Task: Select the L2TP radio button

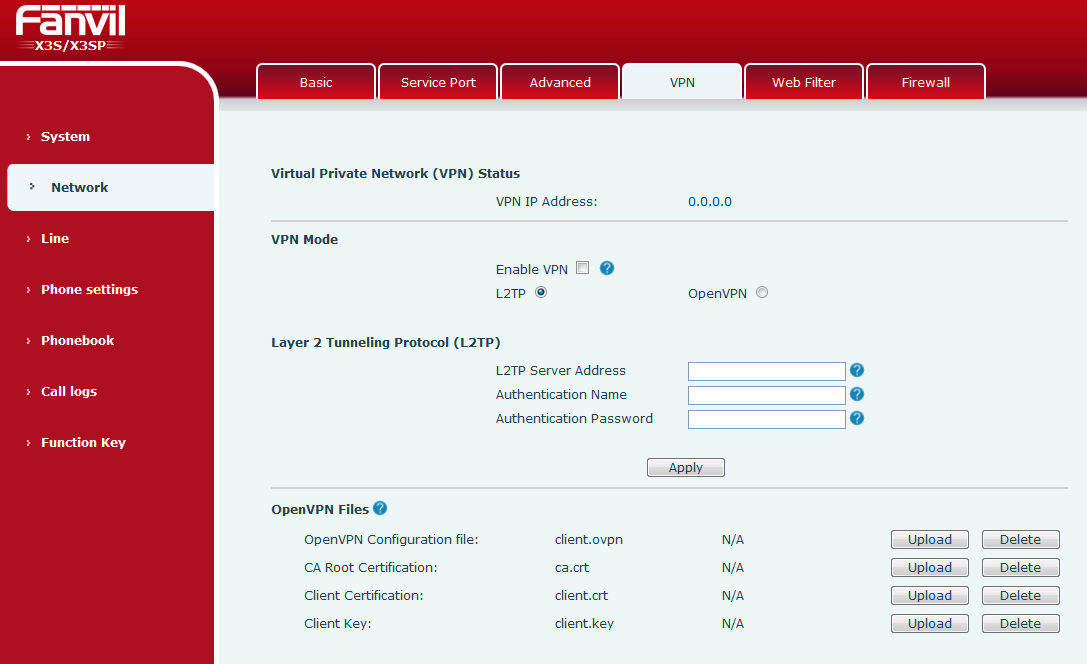Action: tap(541, 292)
